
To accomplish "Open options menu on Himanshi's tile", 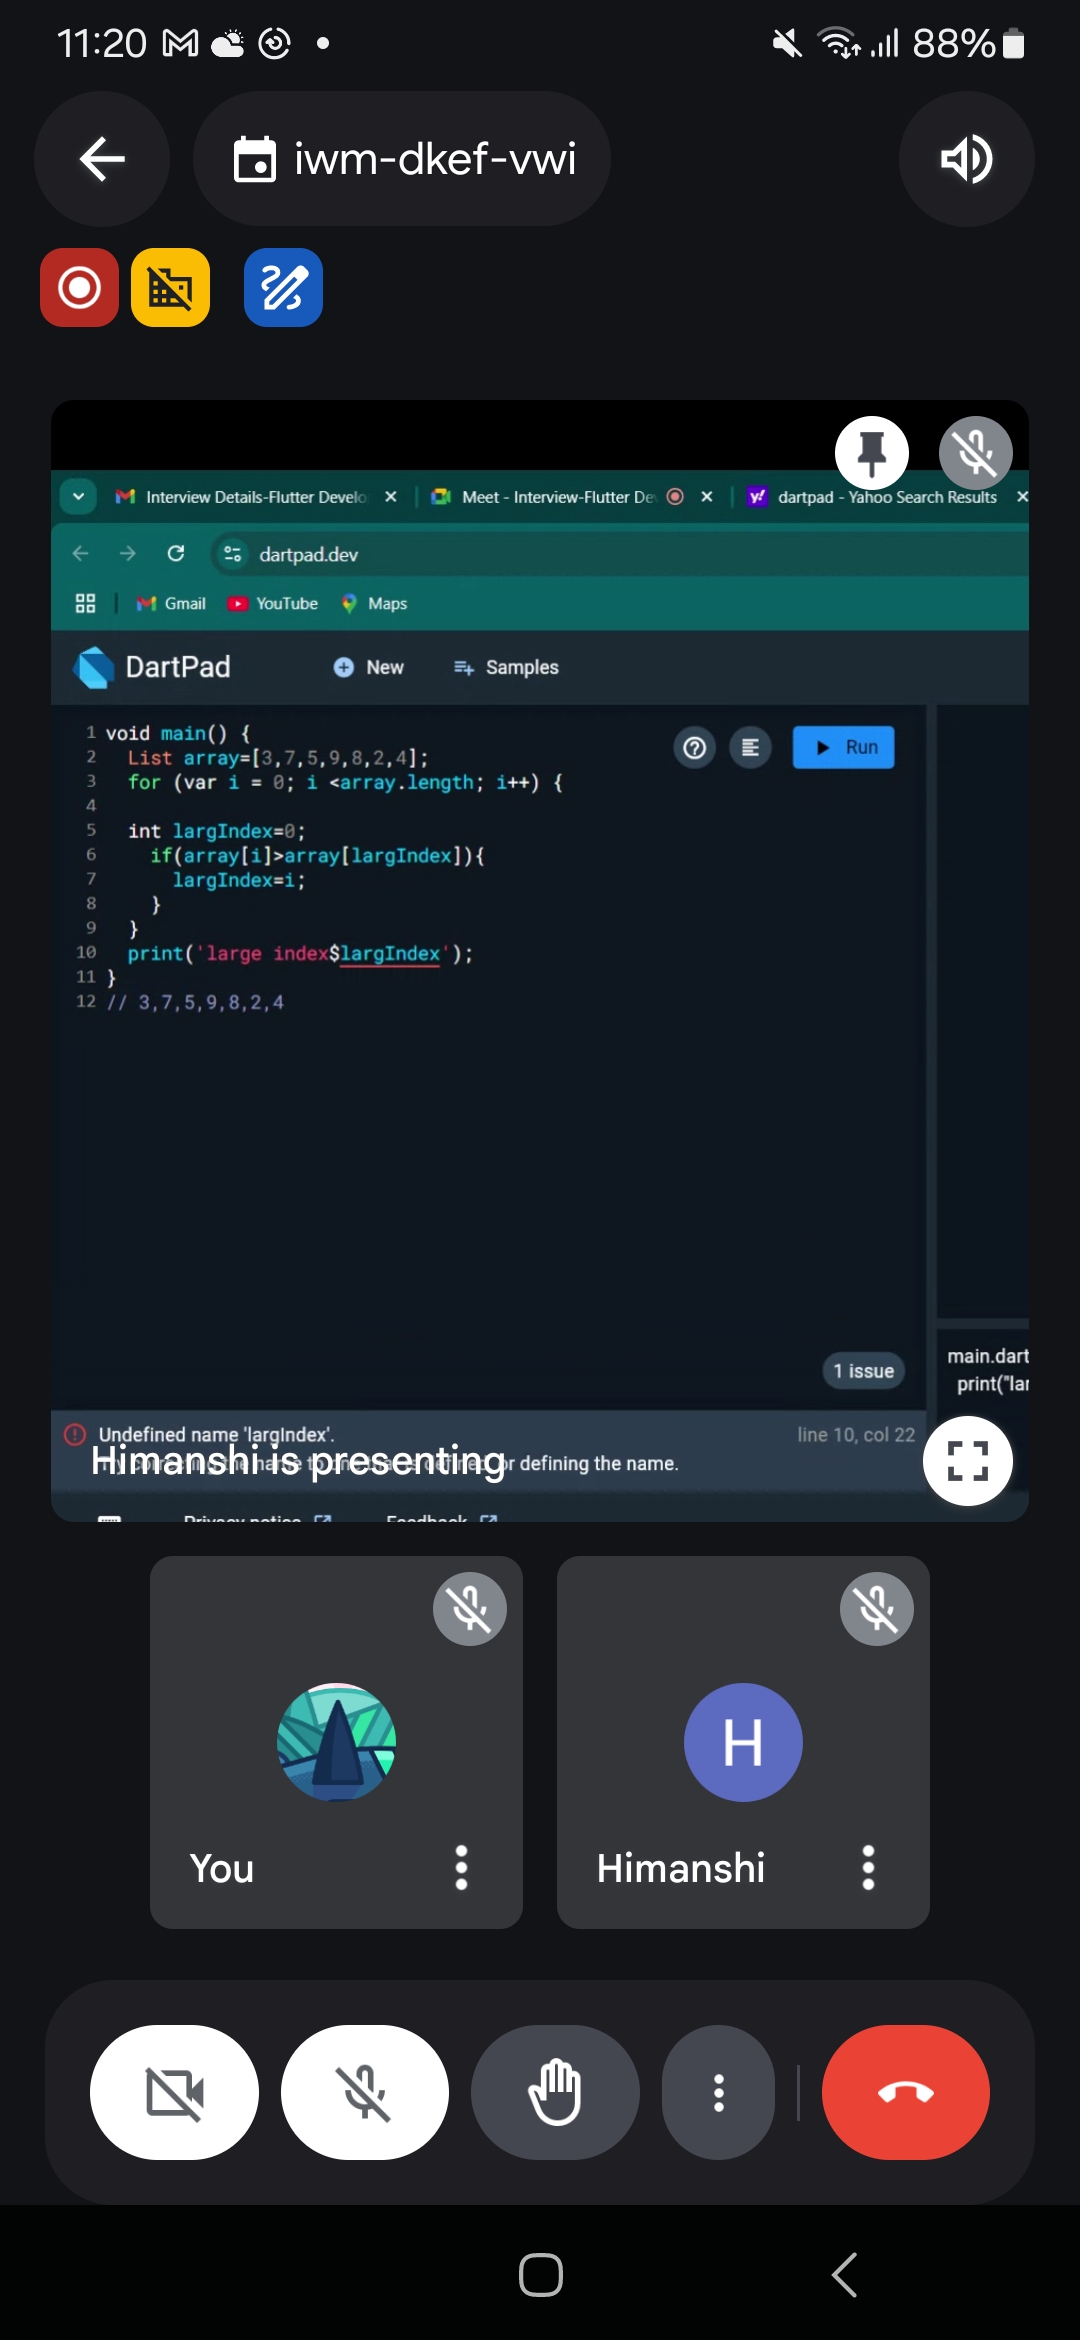I will point(868,1867).
